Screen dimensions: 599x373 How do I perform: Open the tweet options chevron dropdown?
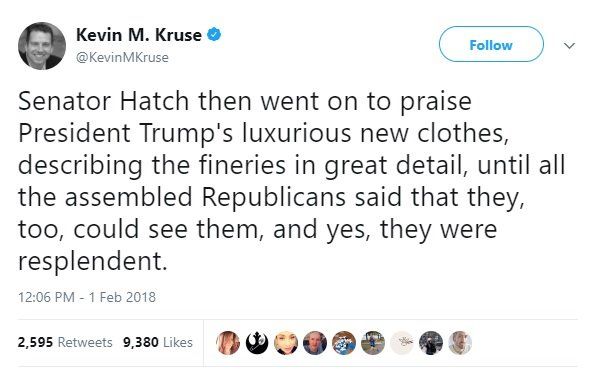[x=569, y=46]
